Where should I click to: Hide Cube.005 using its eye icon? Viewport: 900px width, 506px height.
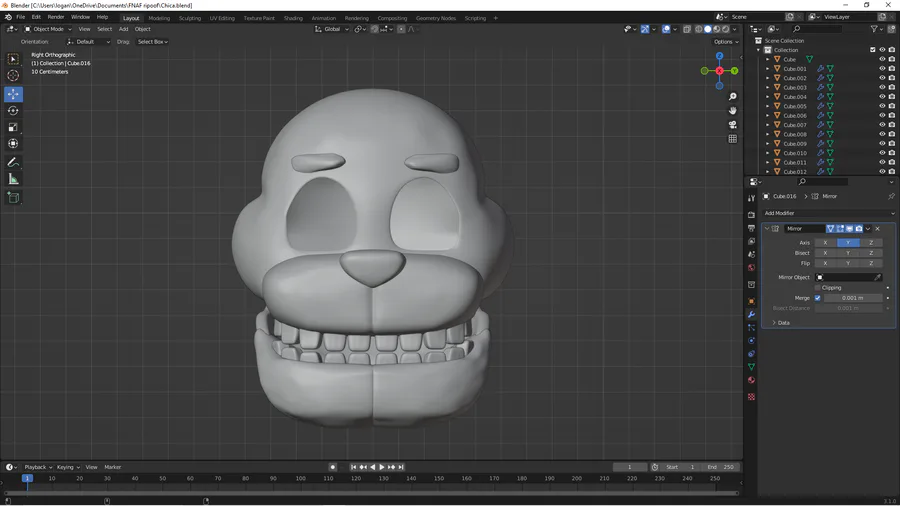click(882, 106)
